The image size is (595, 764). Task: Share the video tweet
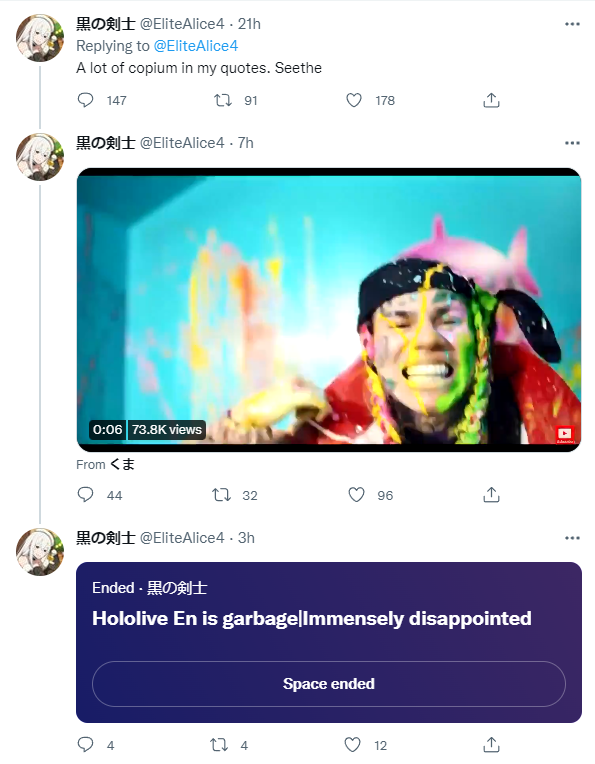click(491, 495)
